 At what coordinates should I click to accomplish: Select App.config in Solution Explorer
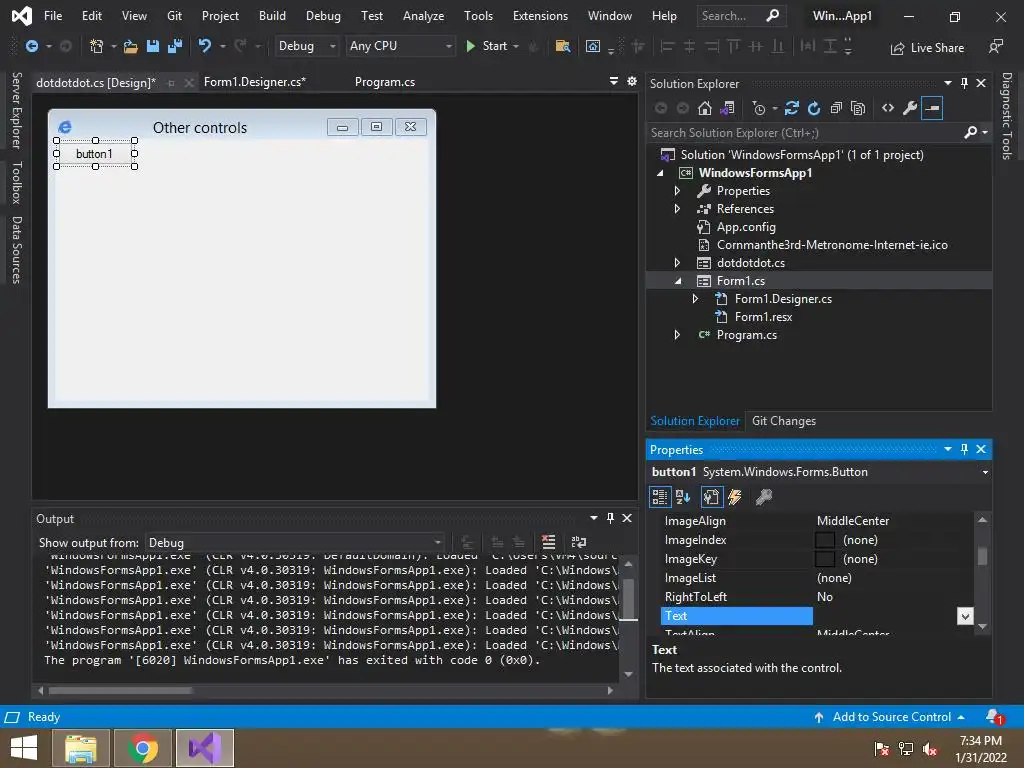pyautogui.click(x=746, y=227)
